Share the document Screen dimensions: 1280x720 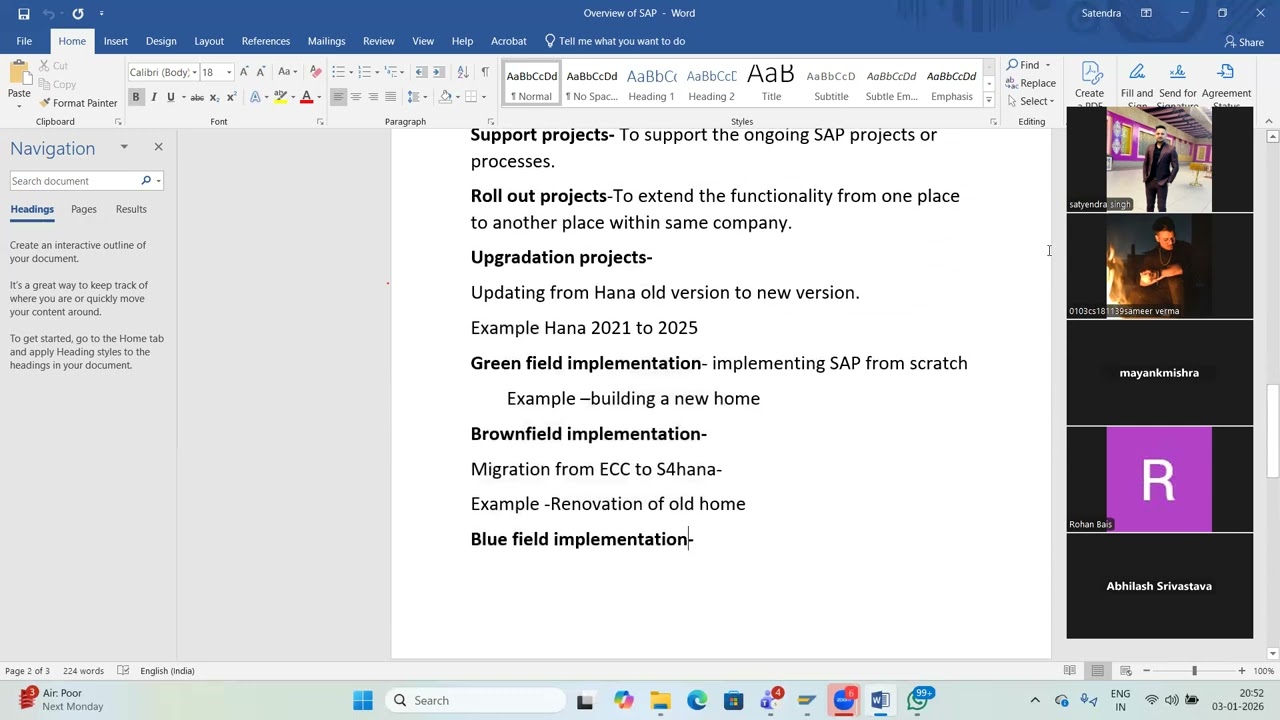[1244, 42]
